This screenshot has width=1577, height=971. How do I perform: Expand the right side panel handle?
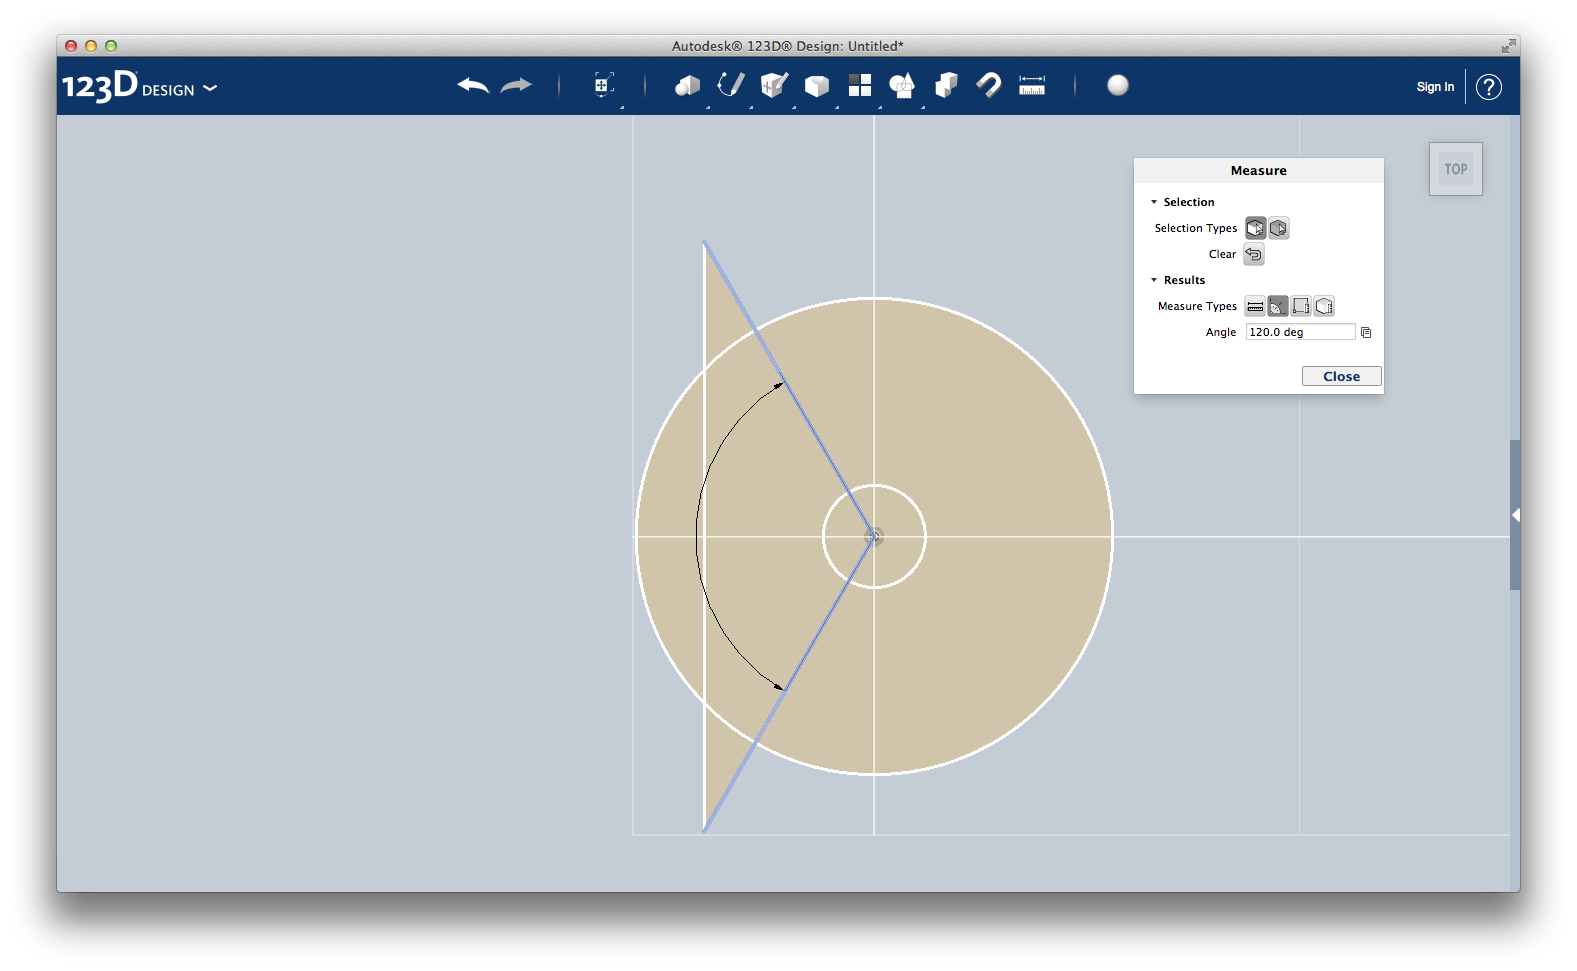(1515, 515)
